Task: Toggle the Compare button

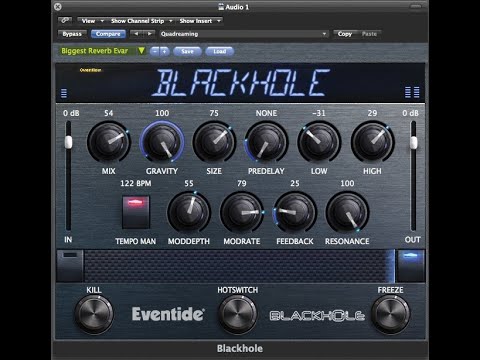Action: coord(108,34)
